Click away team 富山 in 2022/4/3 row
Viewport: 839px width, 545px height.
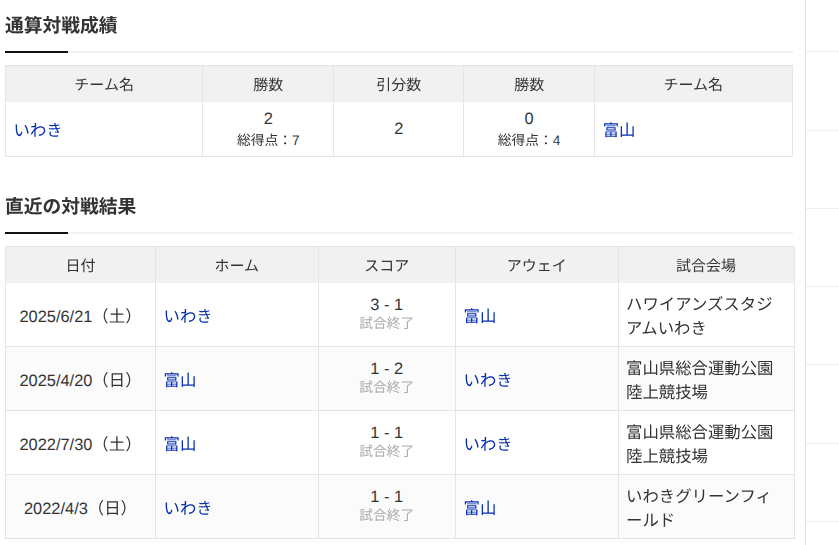[480, 508]
